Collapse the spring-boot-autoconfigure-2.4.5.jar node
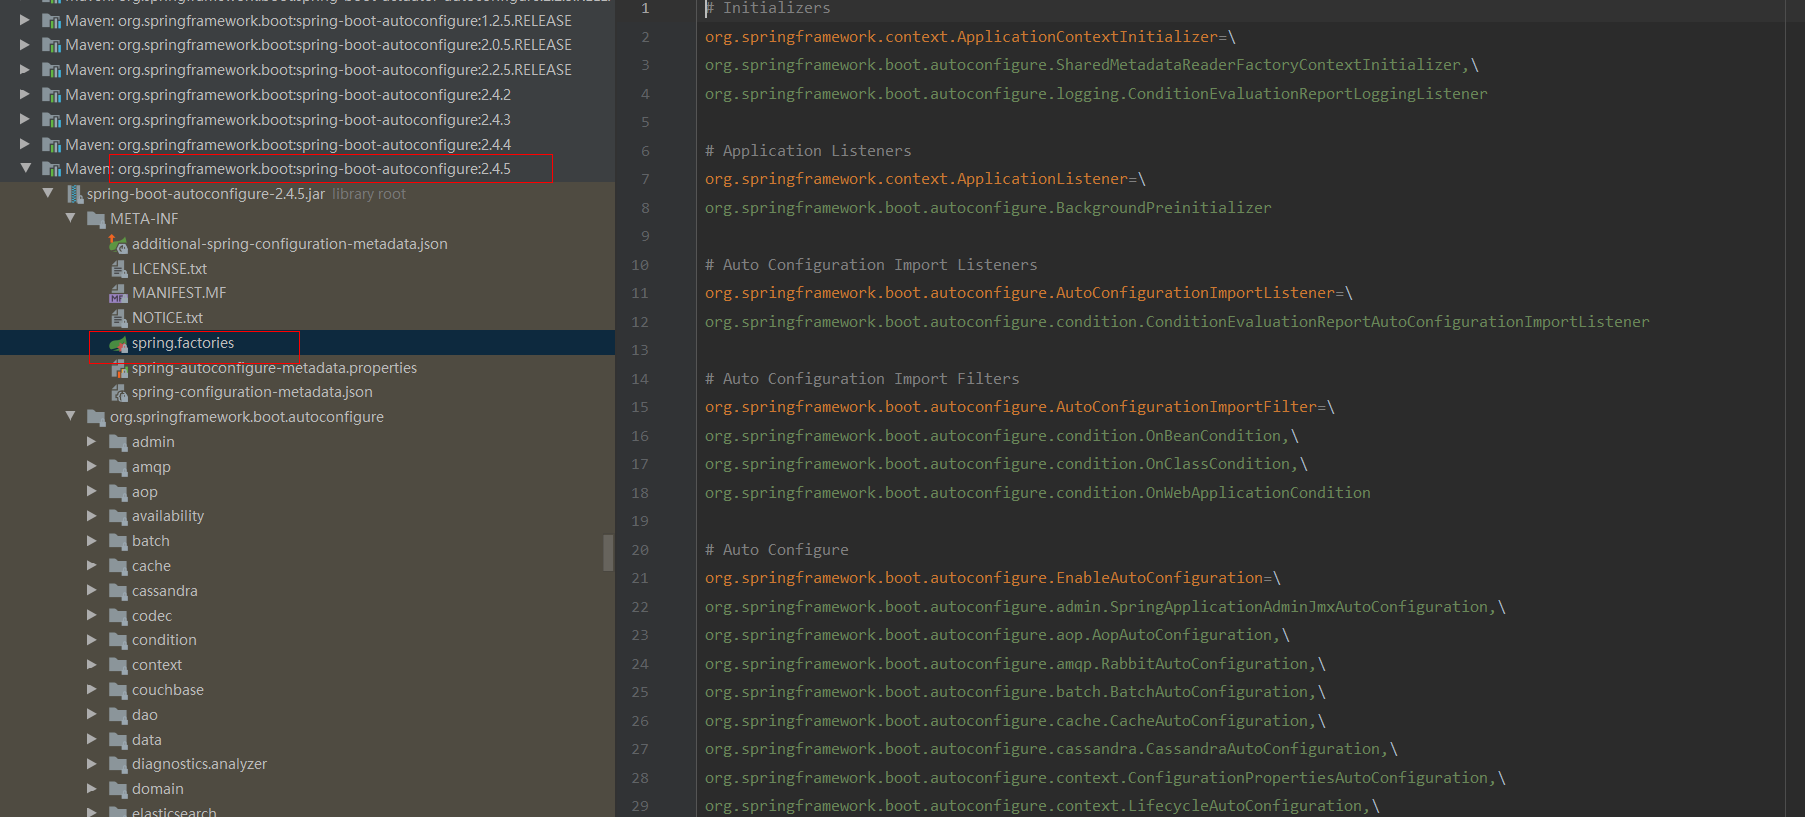Screen dimensions: 1805x817 (x=48, y=193)
